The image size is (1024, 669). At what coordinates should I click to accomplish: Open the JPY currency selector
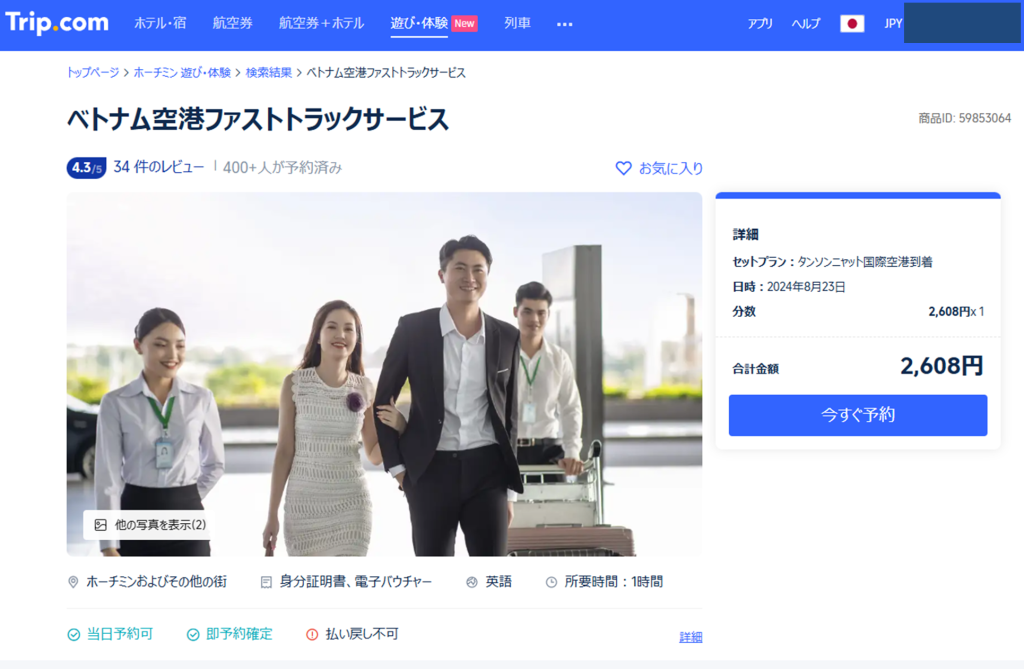tap(893, 24)
